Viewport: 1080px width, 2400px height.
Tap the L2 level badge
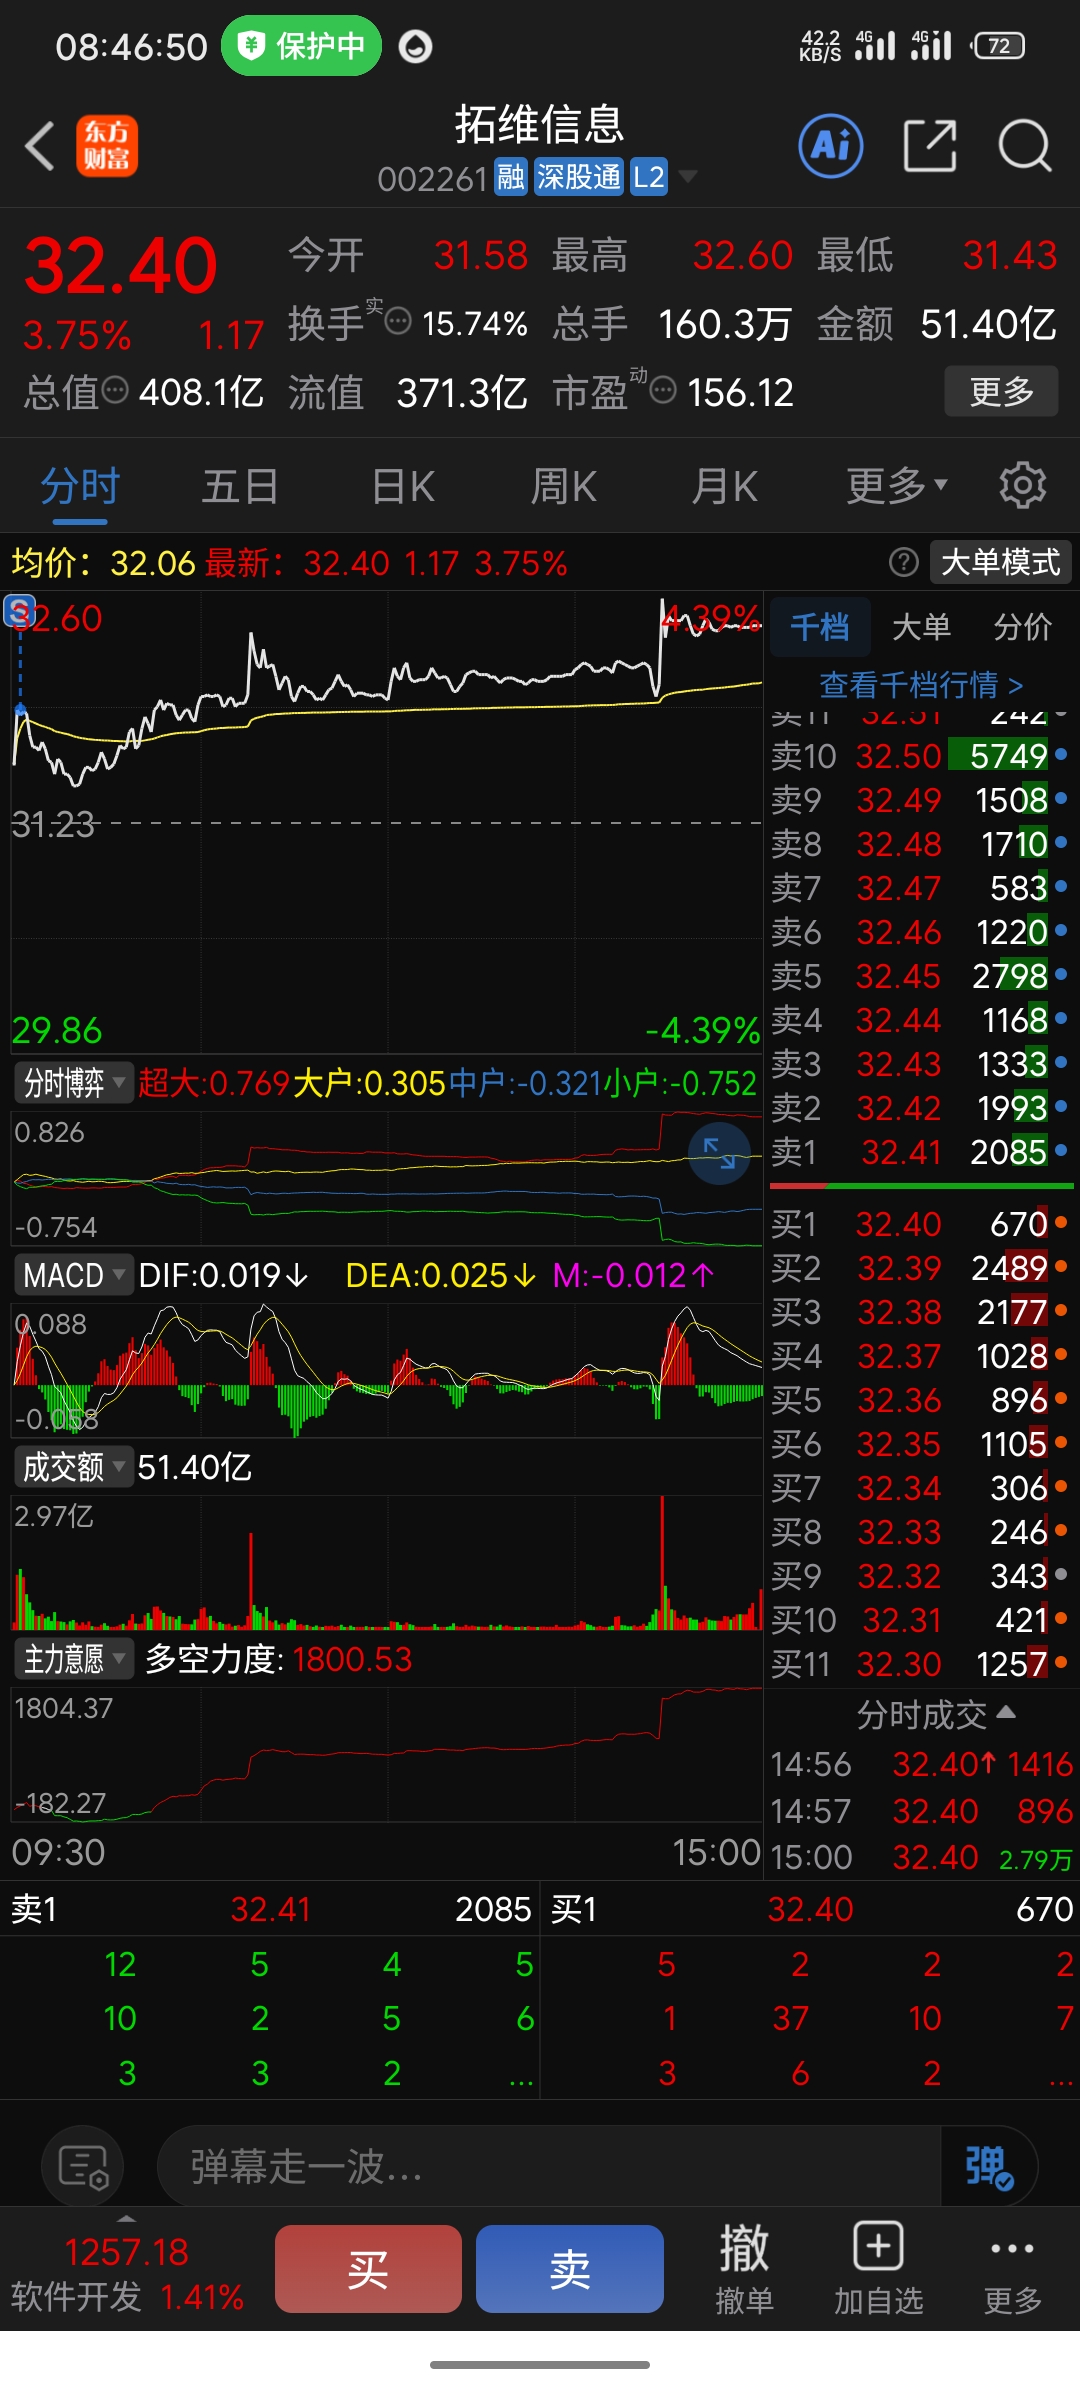pyautogui.click(x=648, y=178)
